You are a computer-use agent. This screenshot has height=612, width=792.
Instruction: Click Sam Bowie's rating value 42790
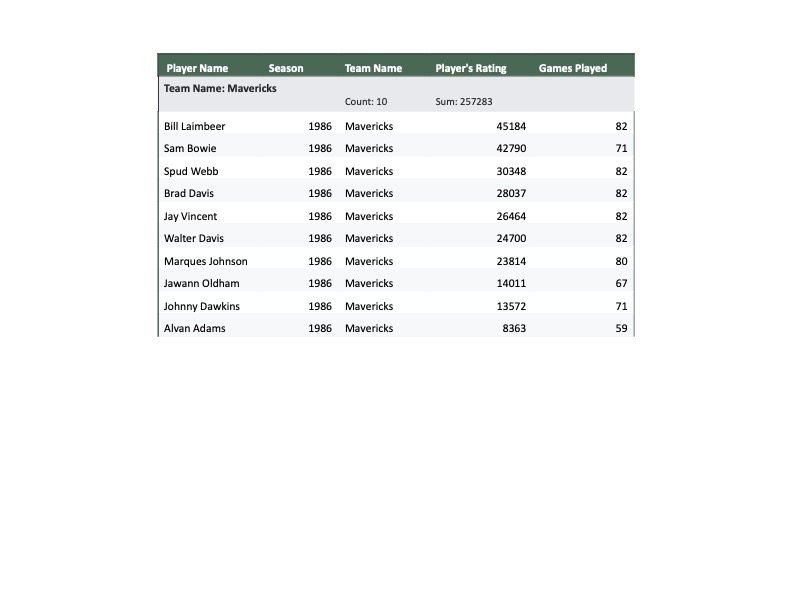click(511, 148)
